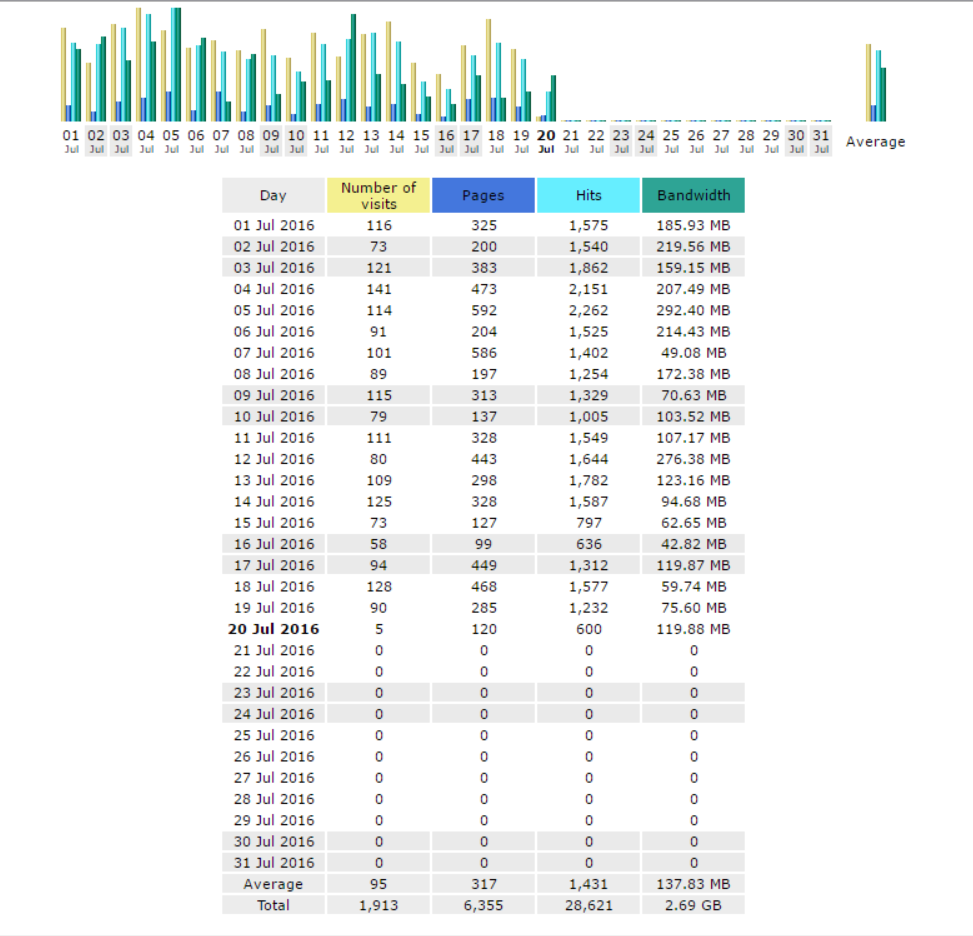Click the Average bar group in chart
Viewport: 973px width, 936px height.
tap(876, 83)
